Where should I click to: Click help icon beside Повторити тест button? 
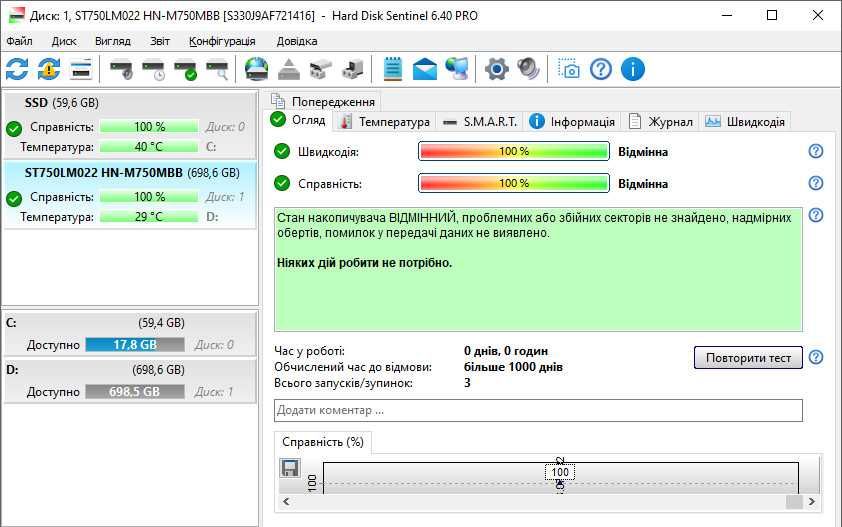pos(816,357)
